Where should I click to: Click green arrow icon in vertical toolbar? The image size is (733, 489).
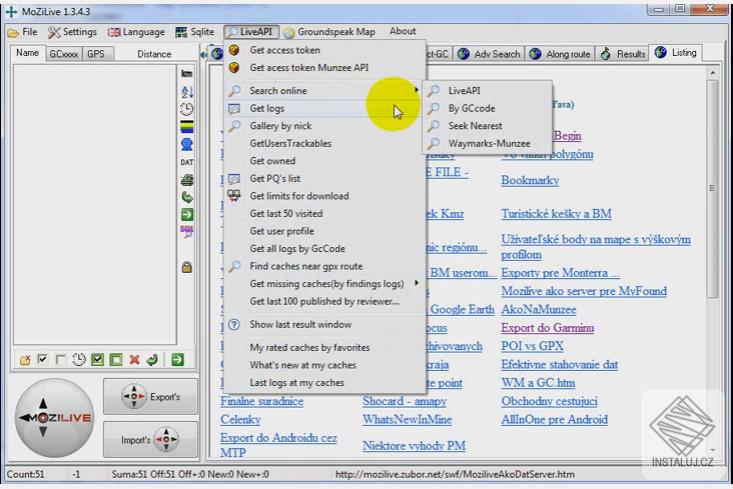(187, 215)
